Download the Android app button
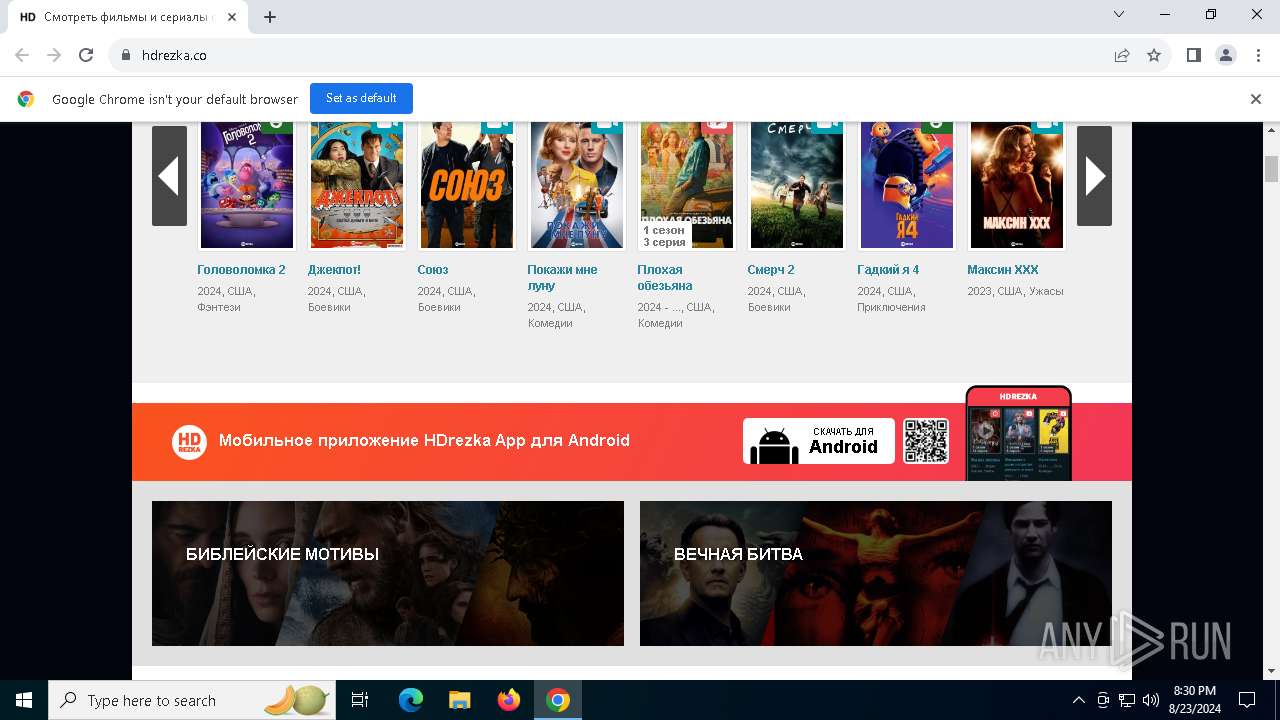 tap(819, 441)
